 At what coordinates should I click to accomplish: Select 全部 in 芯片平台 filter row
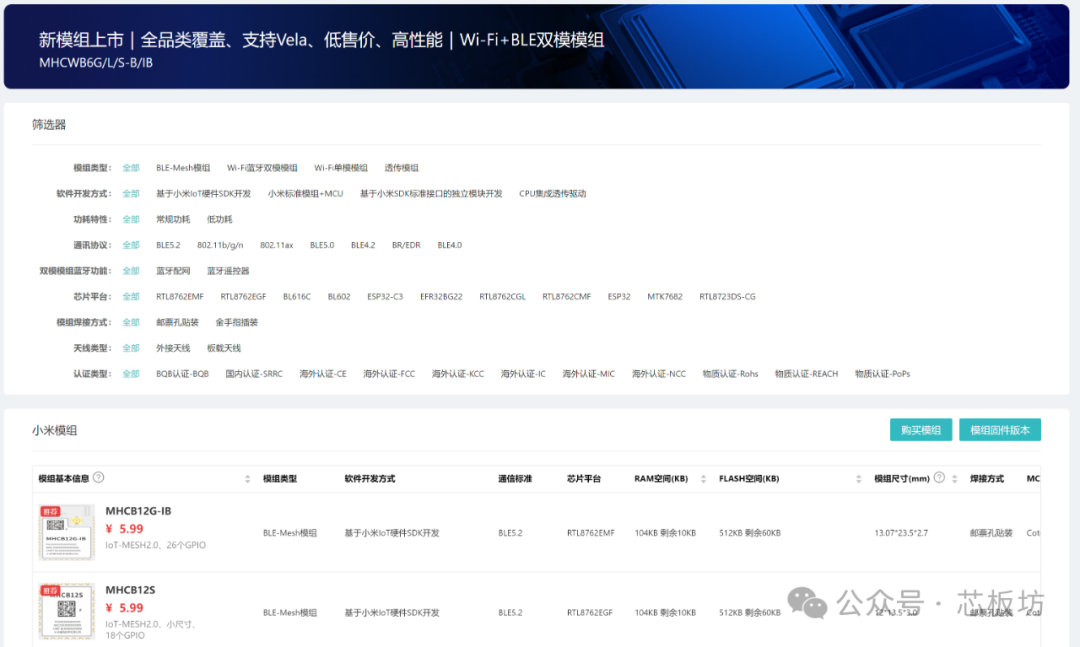click(x=131, y=296)
